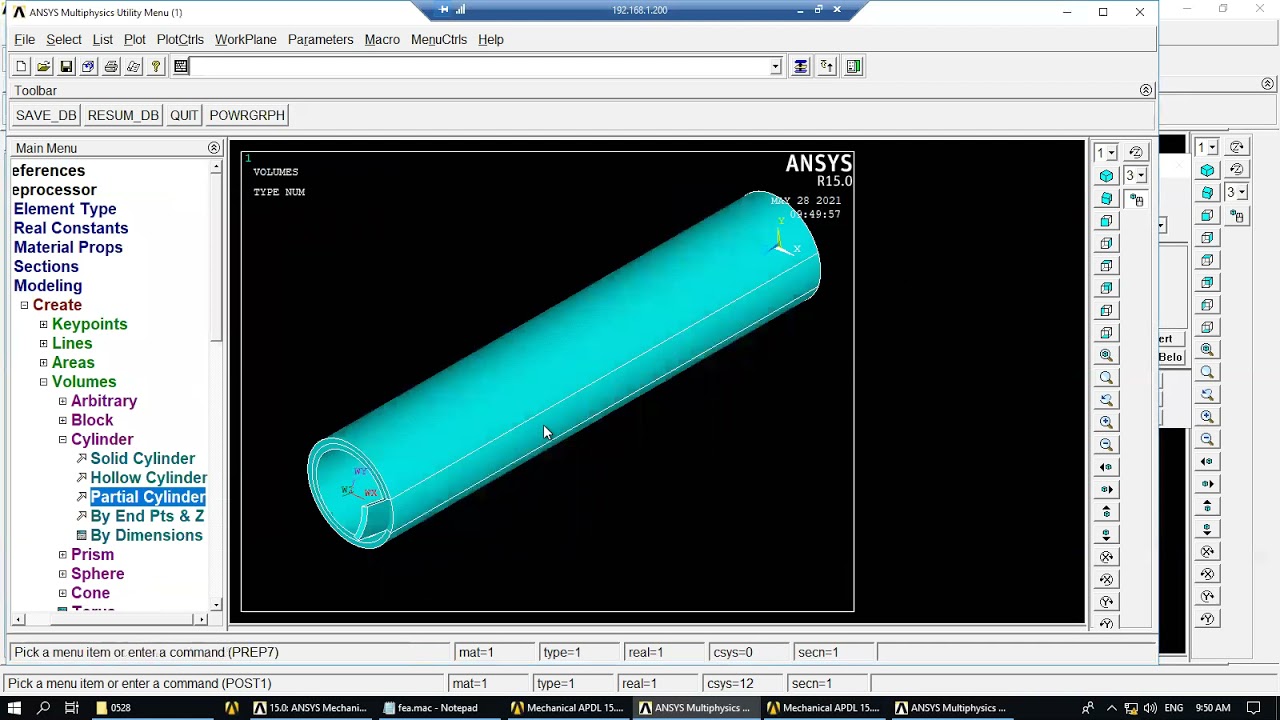Open fea.mac Notepad in the taskbar
This screenshot has height=720, width=1280.
coord(430,708)
